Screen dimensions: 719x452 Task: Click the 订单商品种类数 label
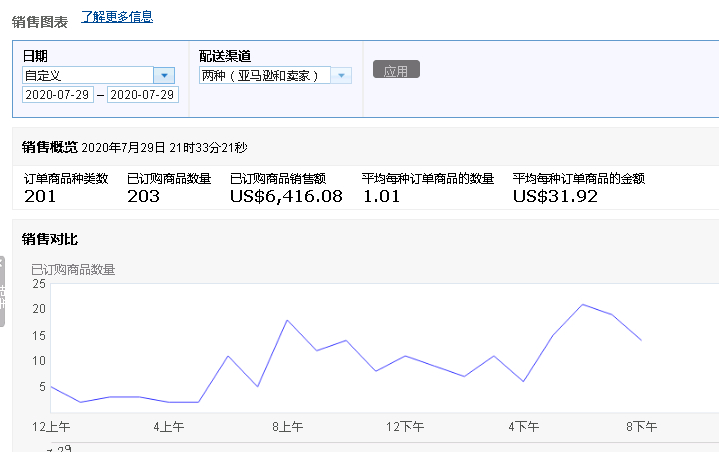click(x=66, y=178)
